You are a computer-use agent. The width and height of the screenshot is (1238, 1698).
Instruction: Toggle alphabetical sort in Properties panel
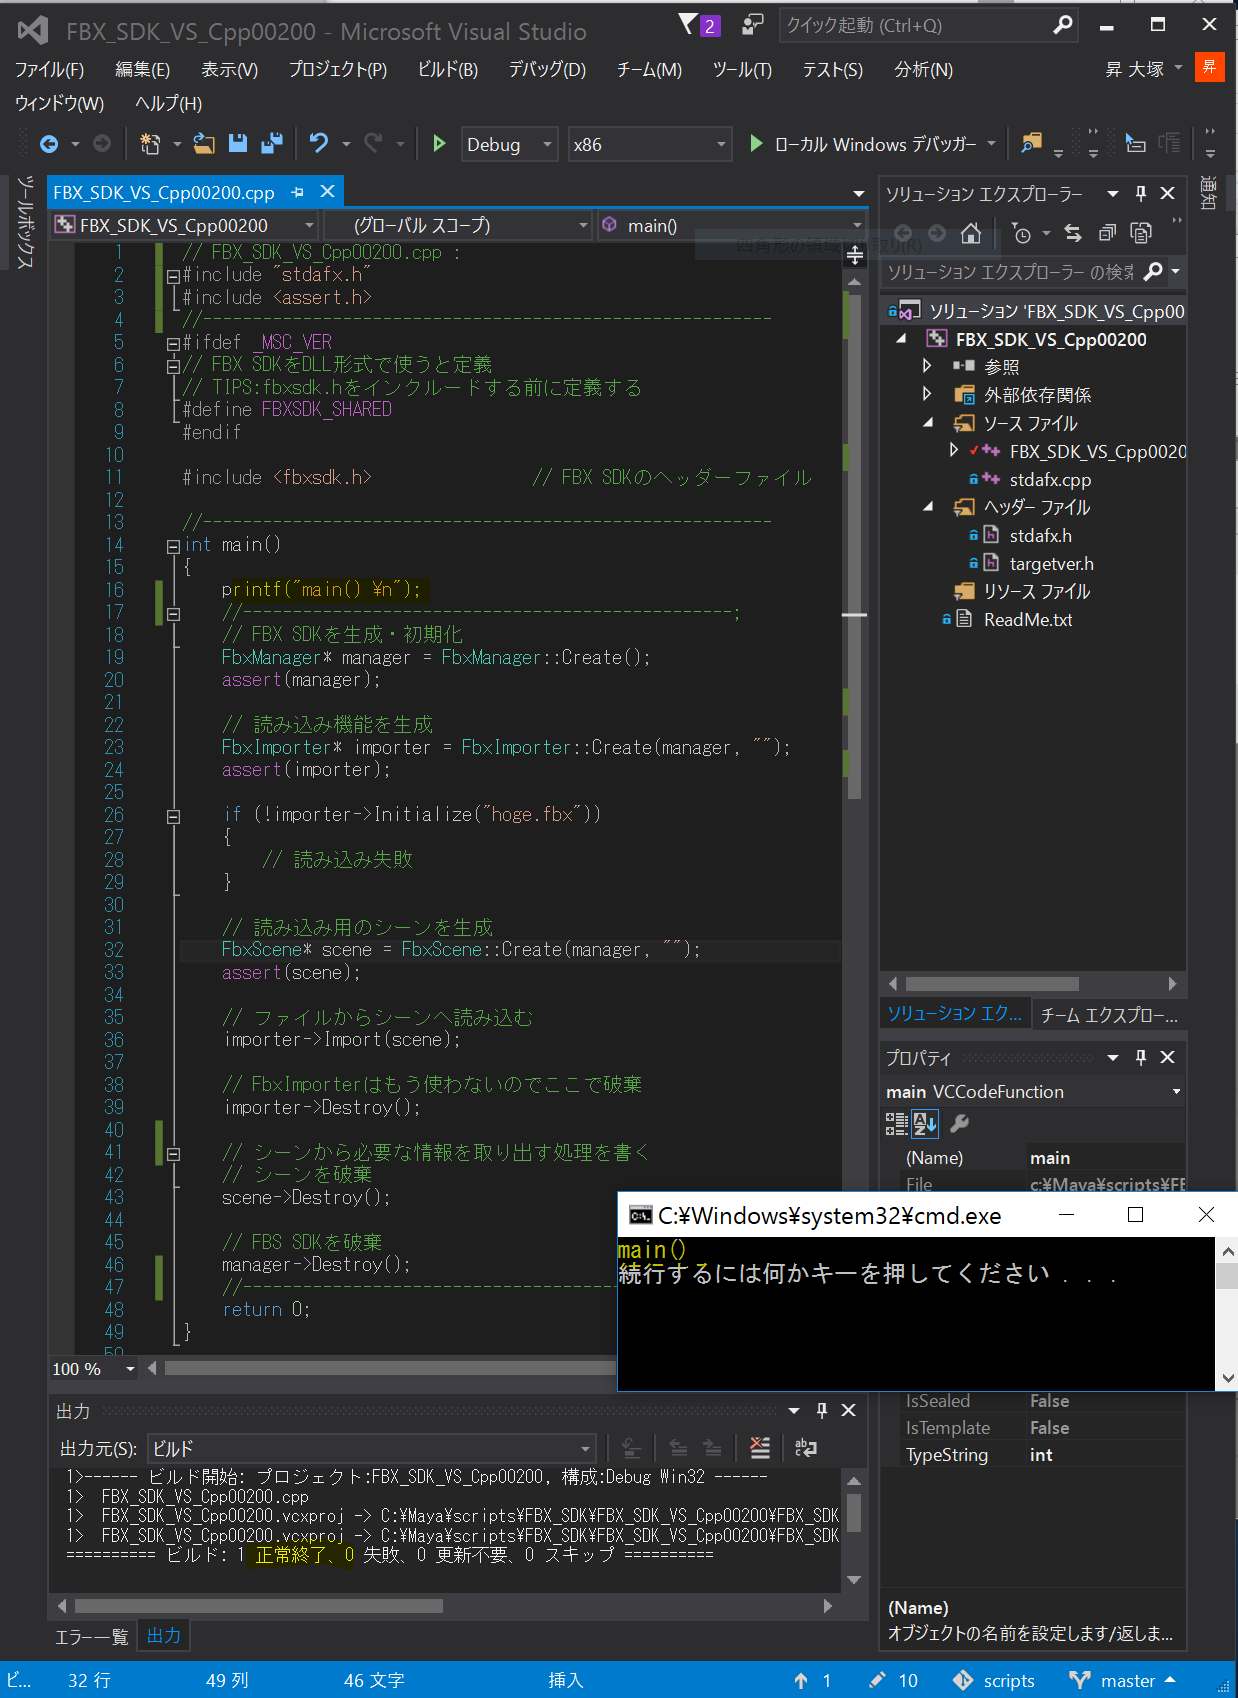[925, 1124]
